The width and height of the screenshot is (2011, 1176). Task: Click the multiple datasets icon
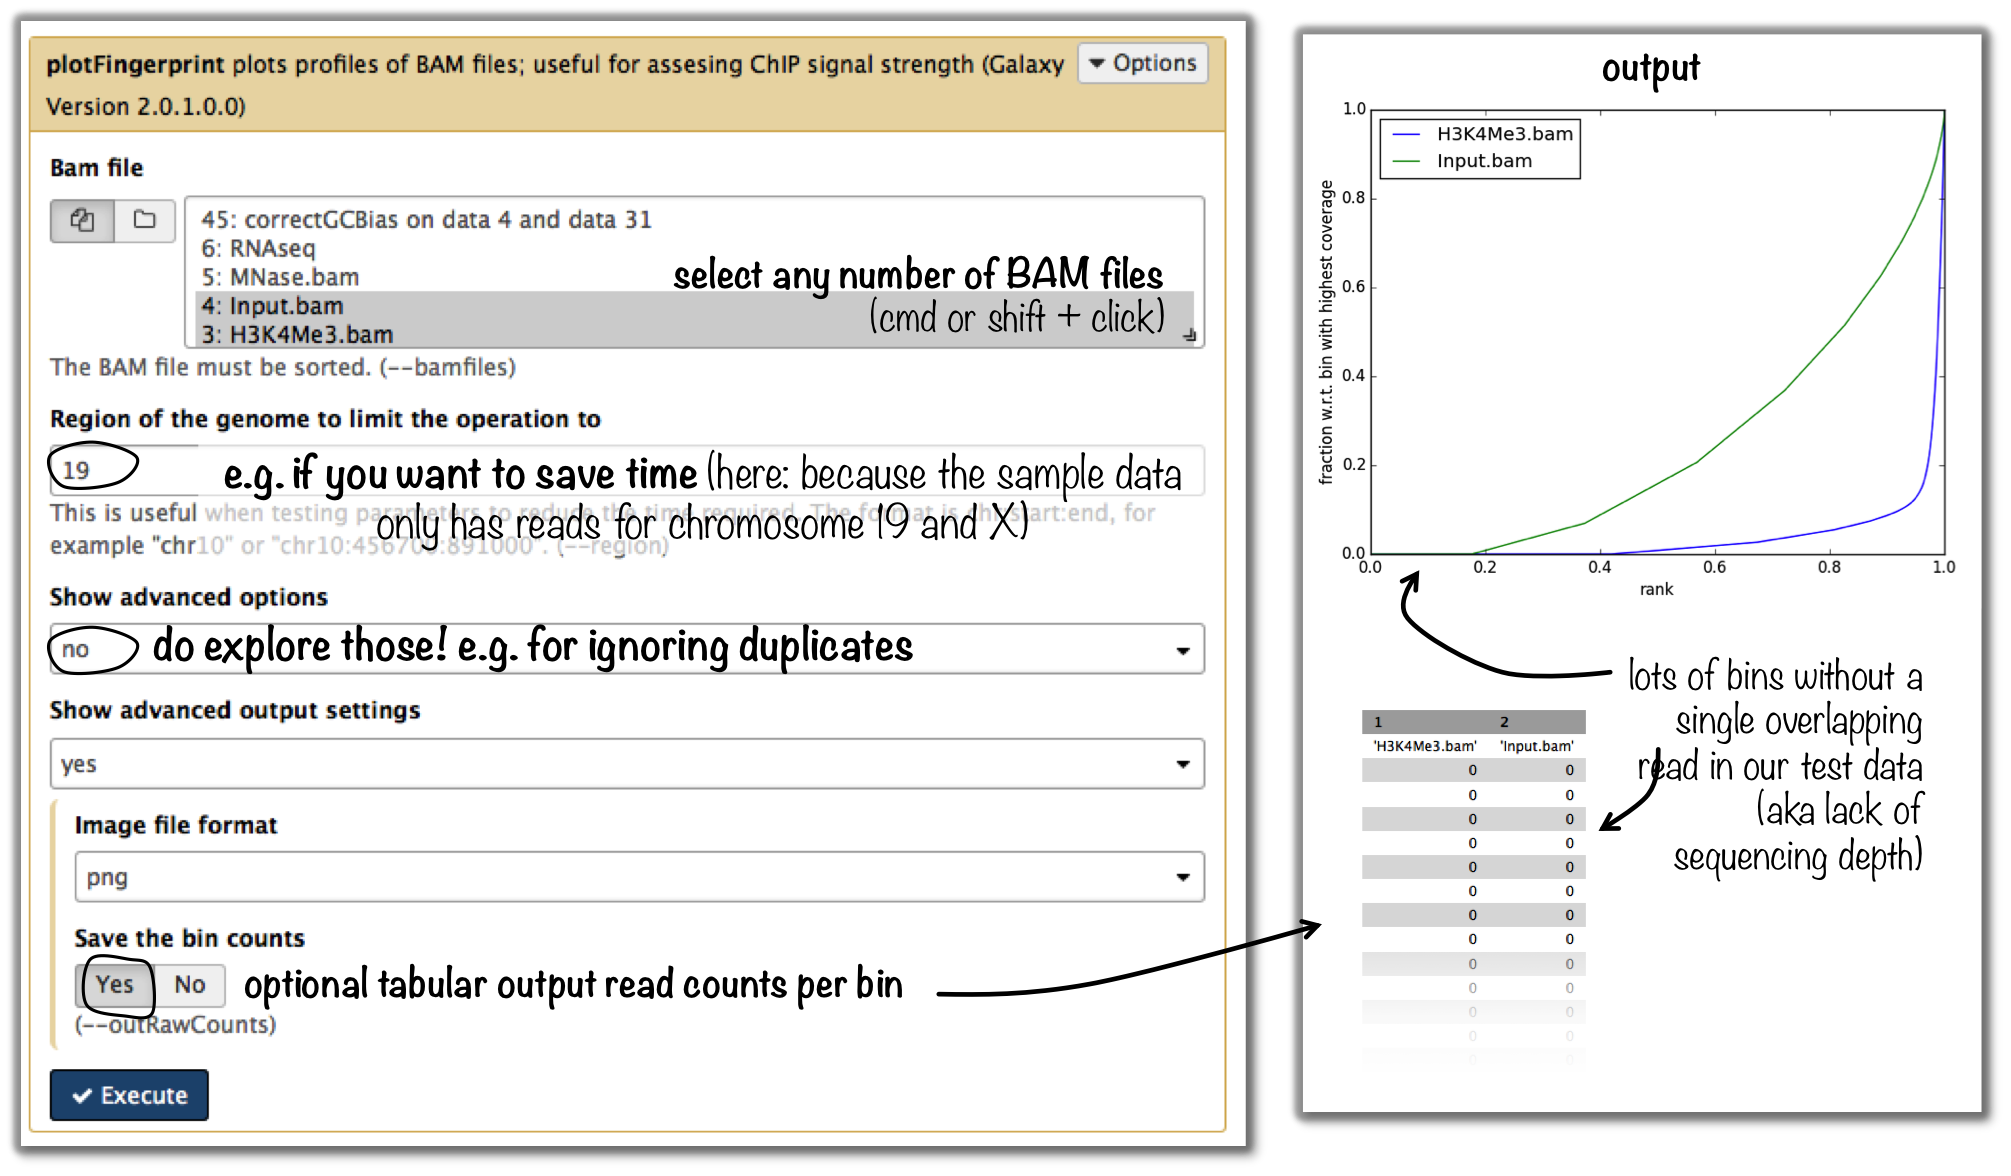point(82,220)
